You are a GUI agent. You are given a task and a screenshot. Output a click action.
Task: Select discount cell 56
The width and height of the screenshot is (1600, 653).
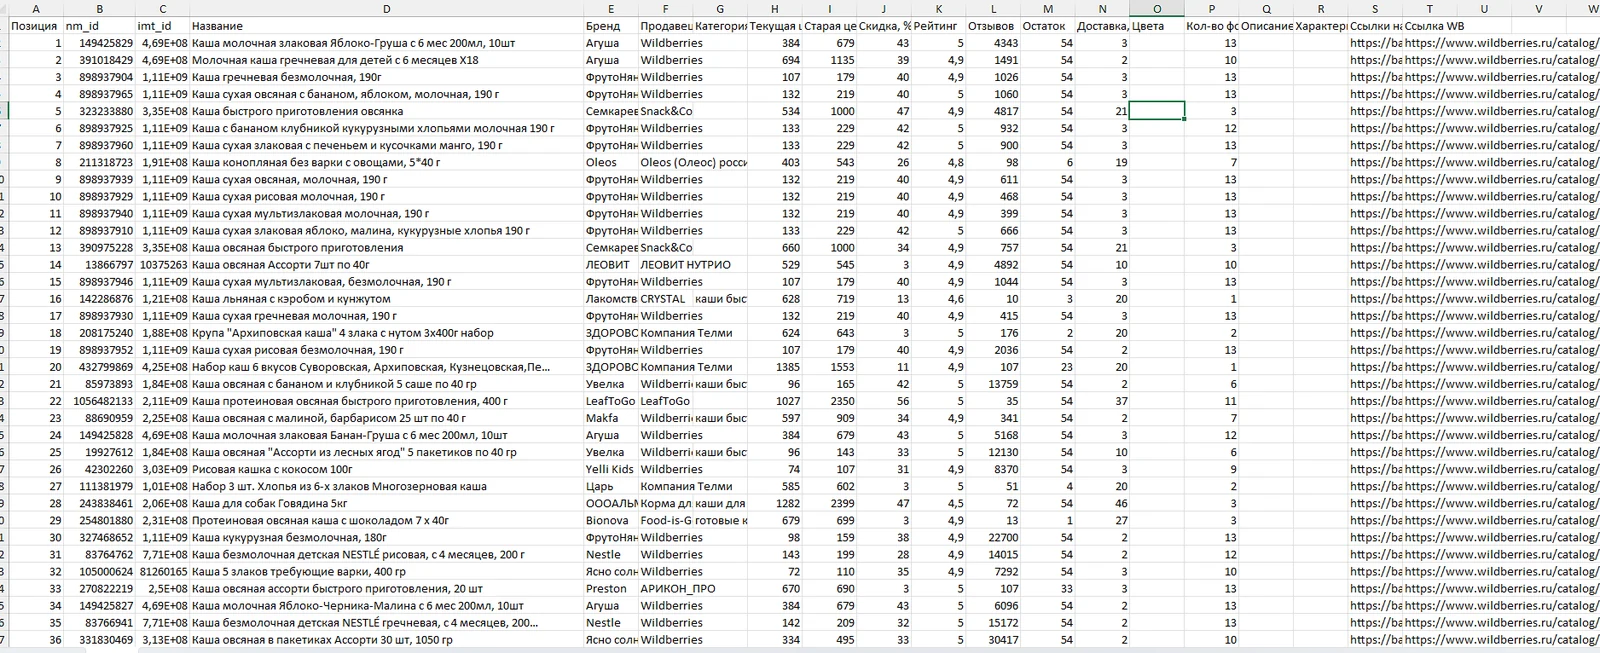(x=884, y=401)
